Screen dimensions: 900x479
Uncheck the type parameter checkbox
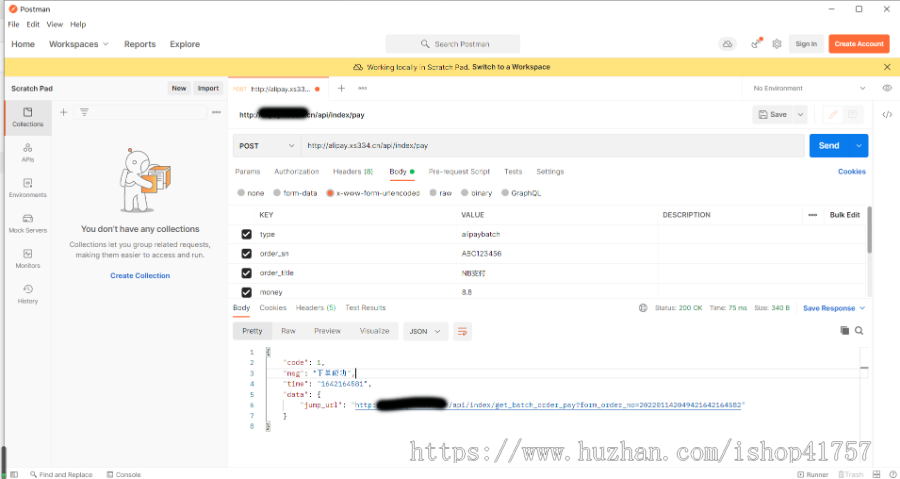247,235
